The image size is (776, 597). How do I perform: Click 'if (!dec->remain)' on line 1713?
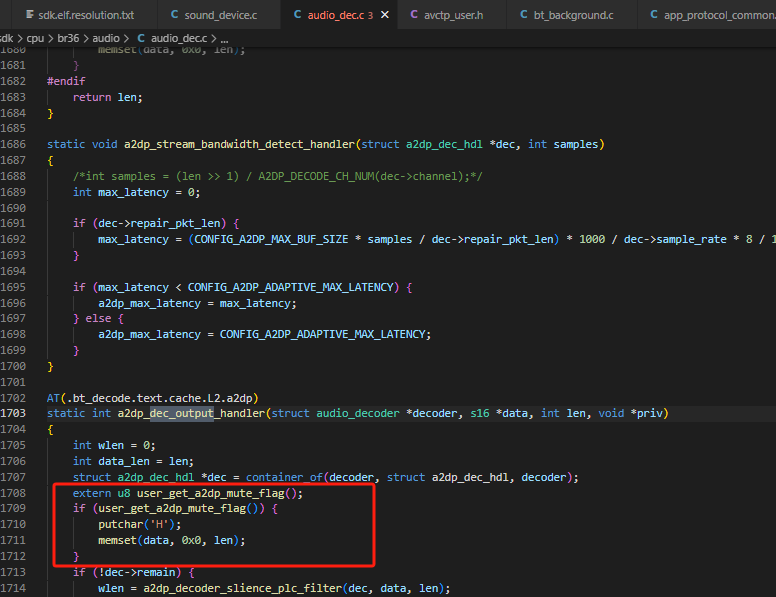pos(134,573)
